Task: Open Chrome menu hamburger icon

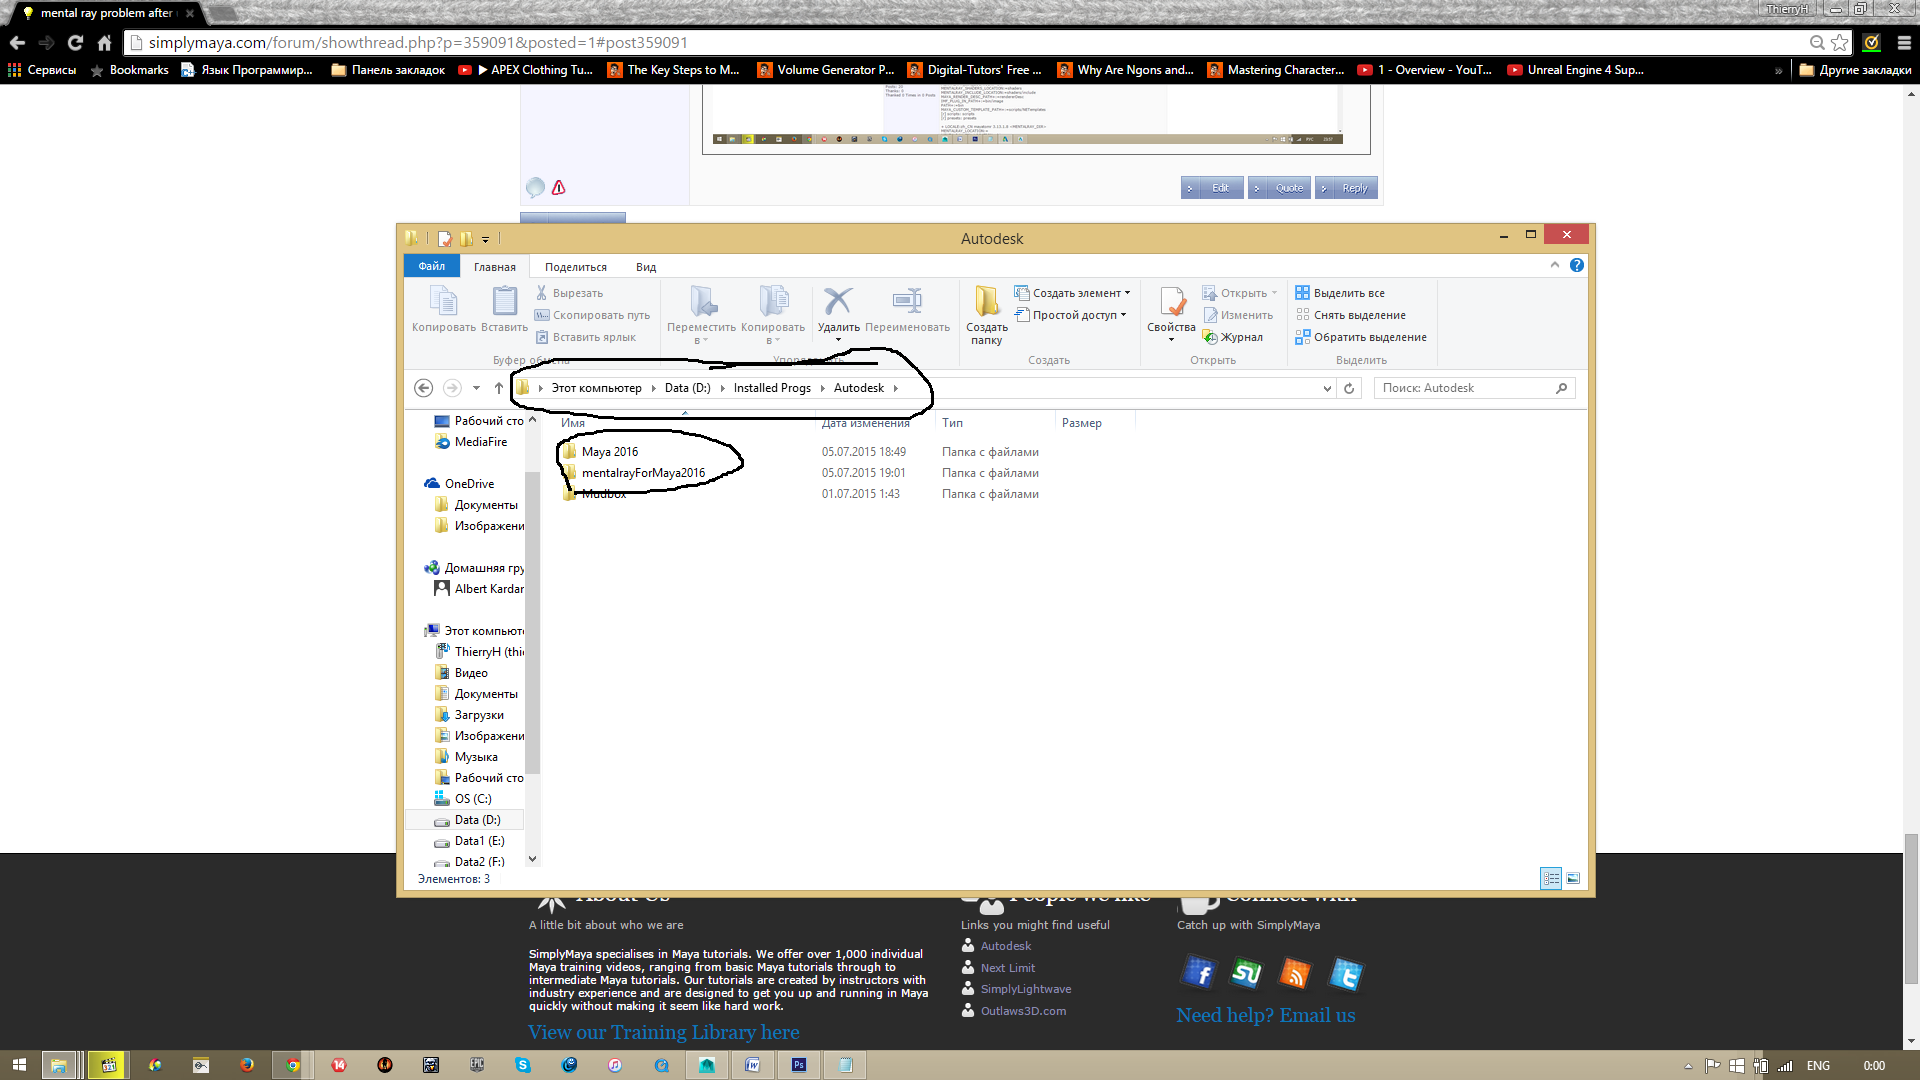Action: (x=1903, y=42)
